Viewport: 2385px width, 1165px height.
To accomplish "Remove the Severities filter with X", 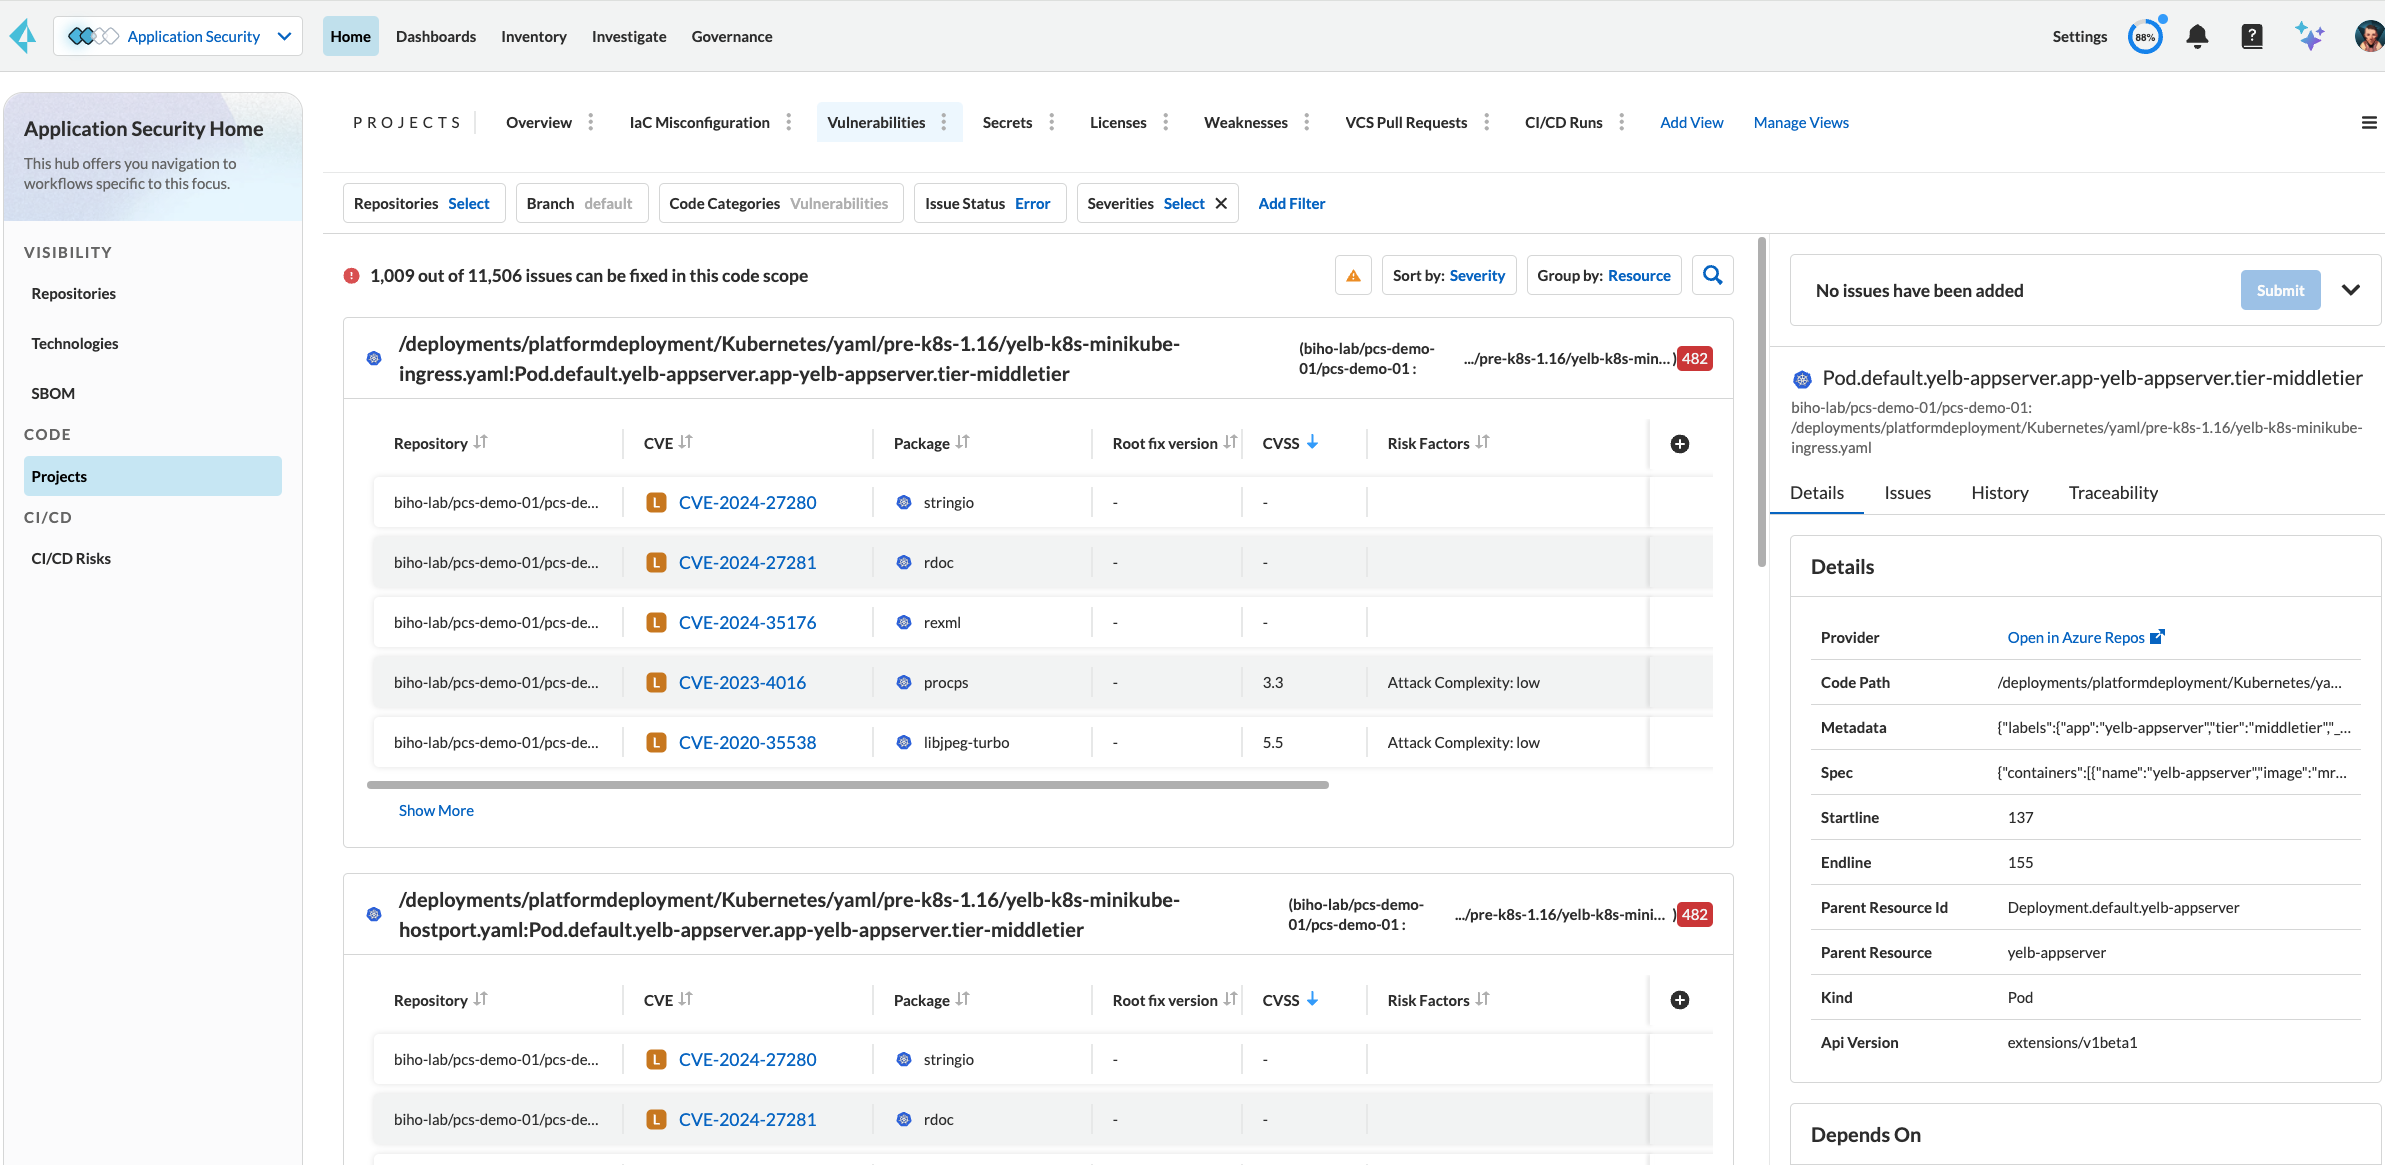I will coord(1221,204).
